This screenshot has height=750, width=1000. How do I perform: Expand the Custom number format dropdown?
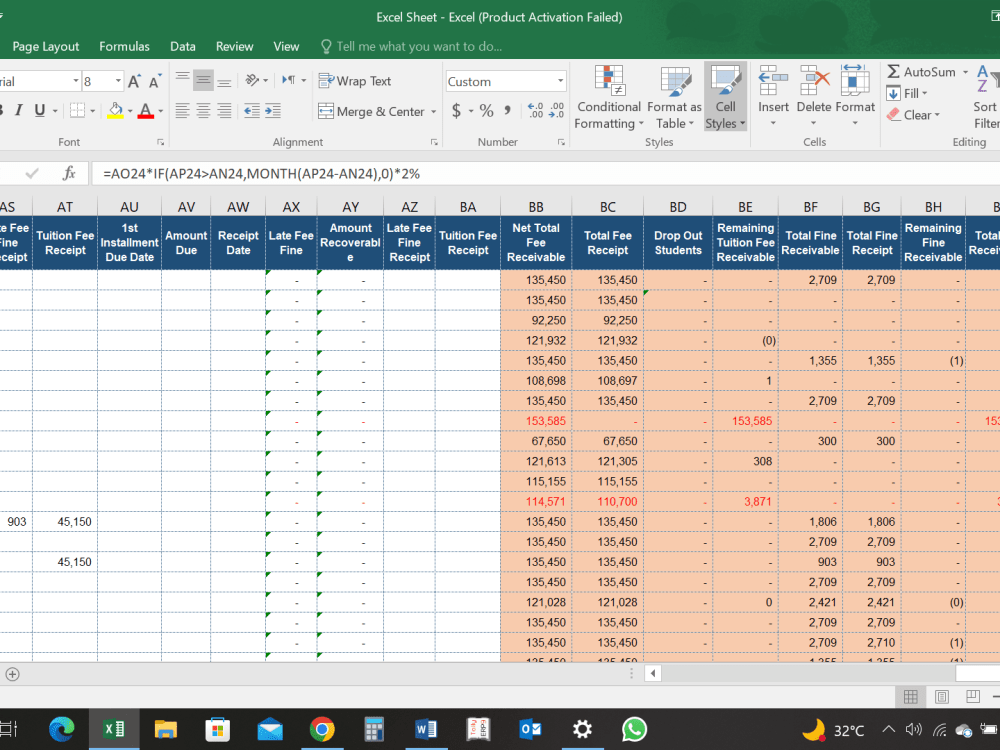coord(560,81)
